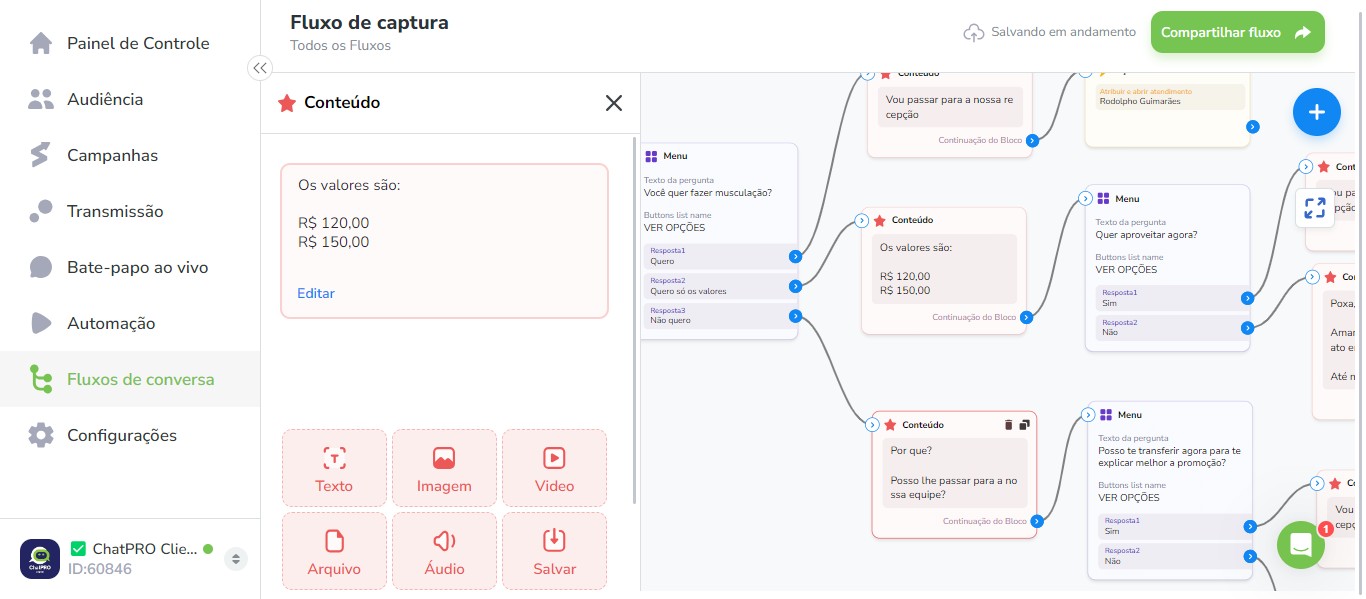
Task: Click the blue plus add block button
Action: [1317, 112]
